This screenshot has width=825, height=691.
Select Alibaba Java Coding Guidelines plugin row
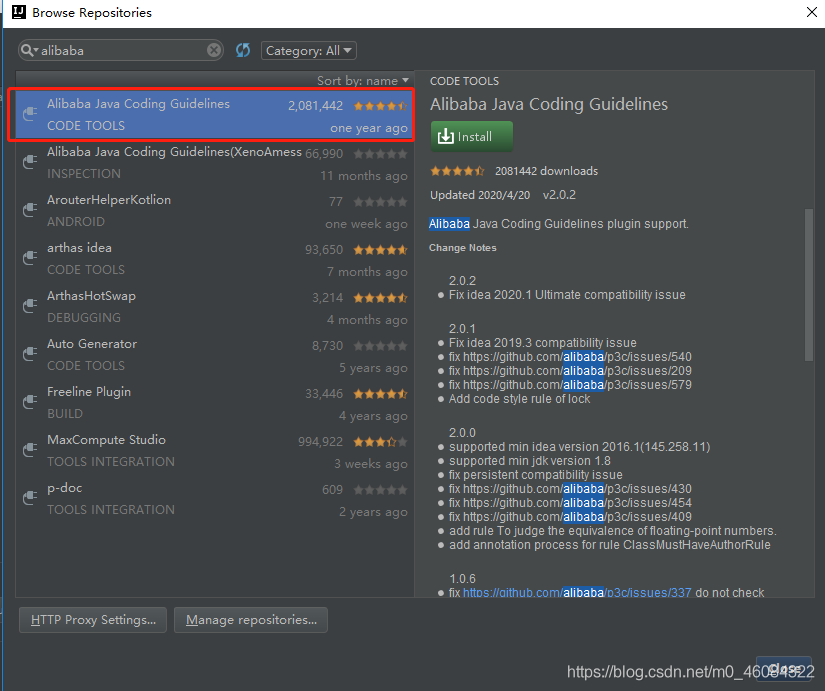click(213, 115)
